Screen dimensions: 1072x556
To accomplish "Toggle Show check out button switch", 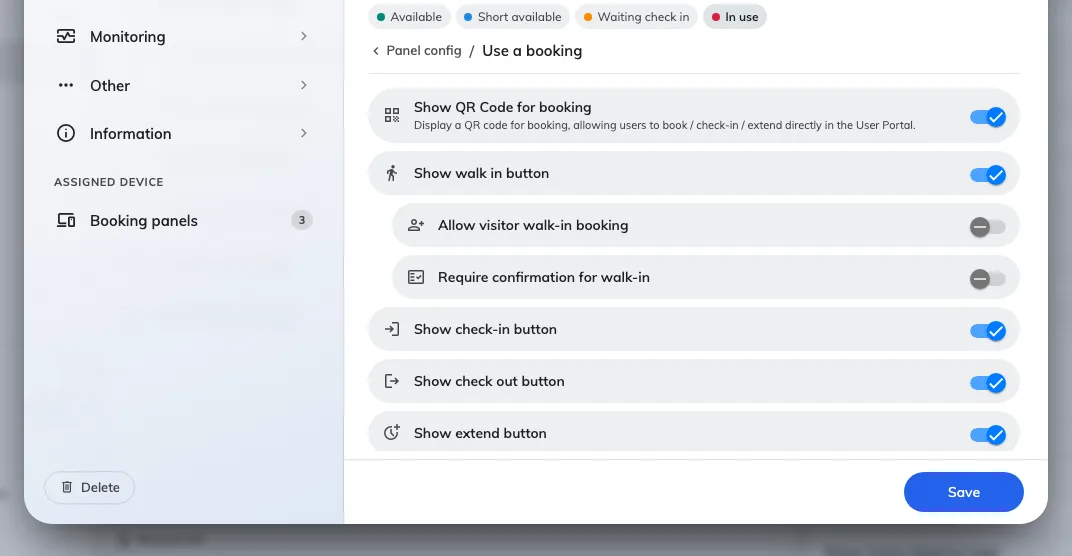I will coord(988,382).
